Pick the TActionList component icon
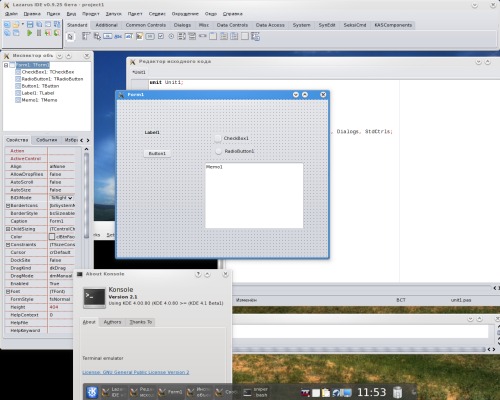Viewport: 500px width, 400px height. 255,36
